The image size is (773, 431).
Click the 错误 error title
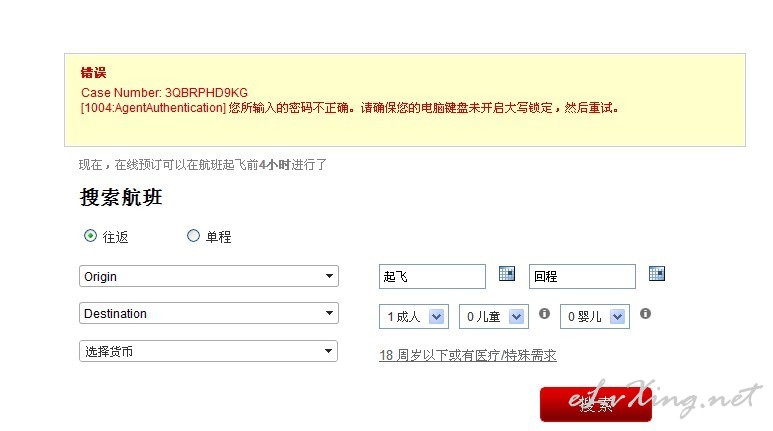[94, 72]
